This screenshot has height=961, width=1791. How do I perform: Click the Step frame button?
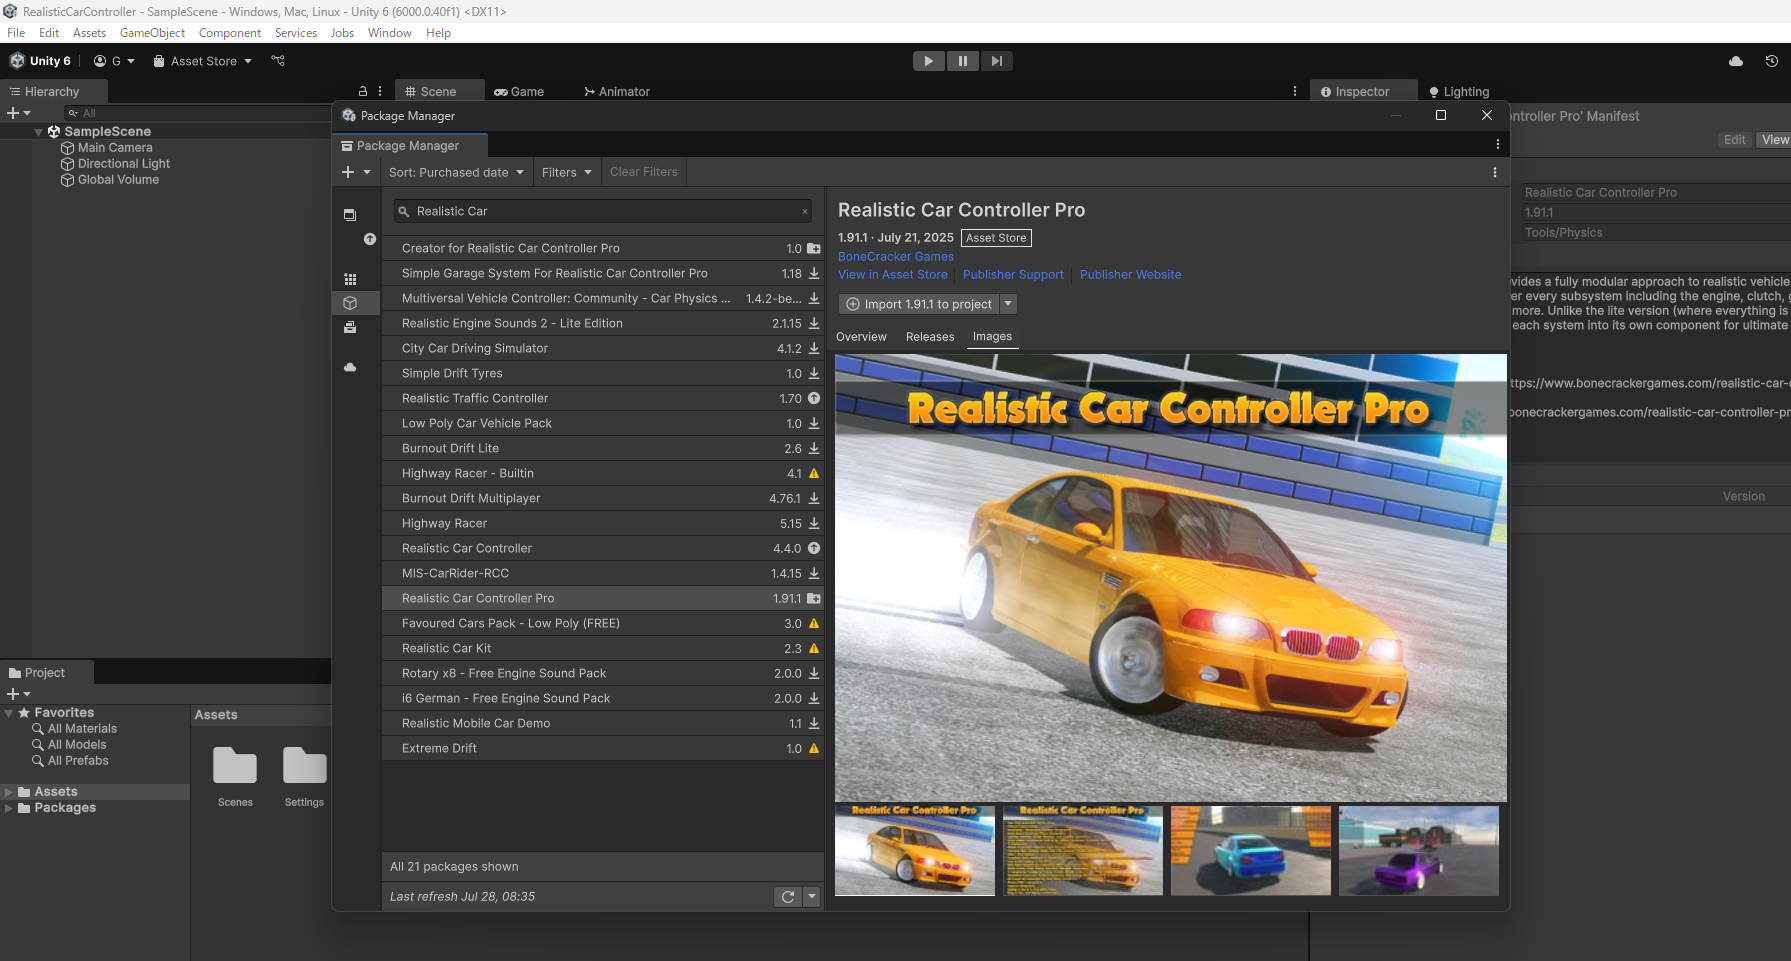[996, 61]
